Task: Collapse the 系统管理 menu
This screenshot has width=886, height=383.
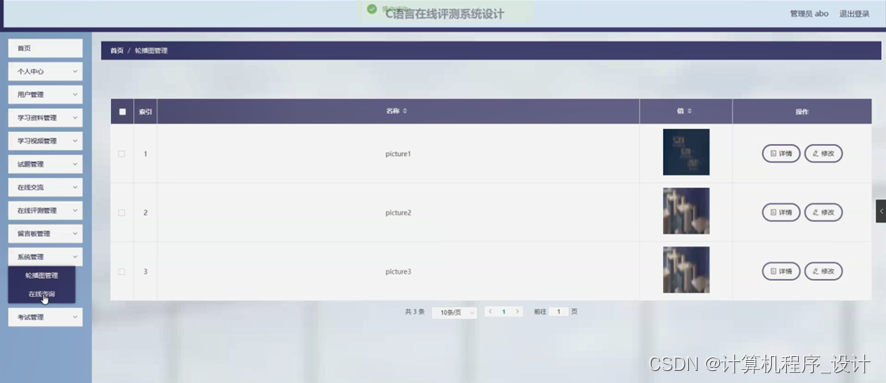Action: (x=45, y=257)
